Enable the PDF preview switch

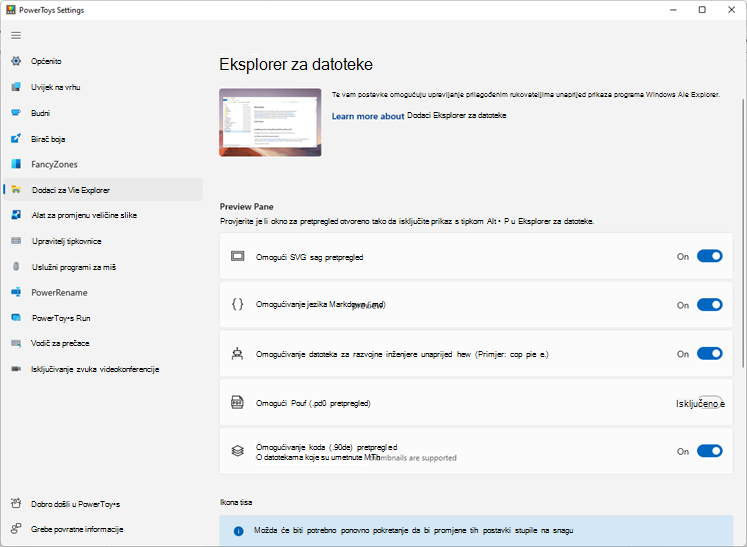tap(710, 403)
